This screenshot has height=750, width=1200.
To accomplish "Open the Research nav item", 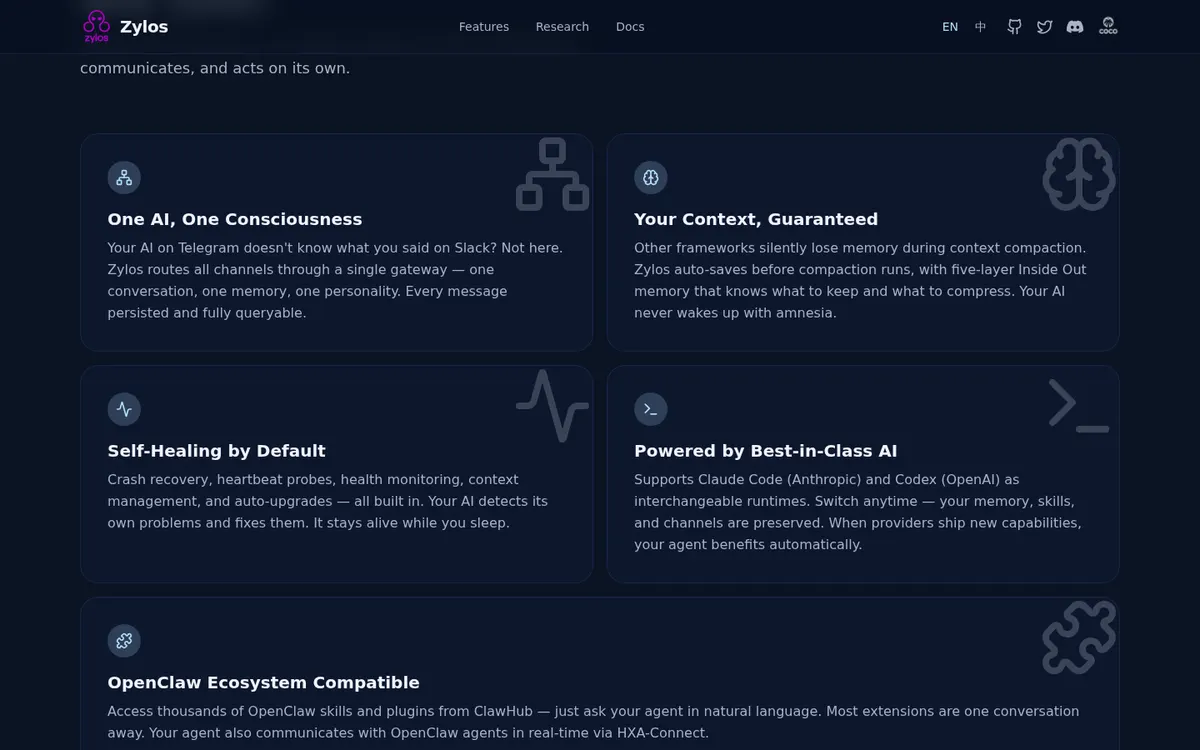I will coord(562,27).
